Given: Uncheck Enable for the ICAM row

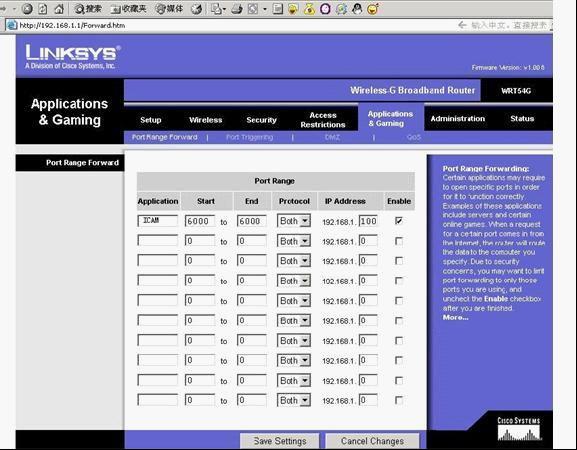Looking at the screenshot, I should [399, 220].
